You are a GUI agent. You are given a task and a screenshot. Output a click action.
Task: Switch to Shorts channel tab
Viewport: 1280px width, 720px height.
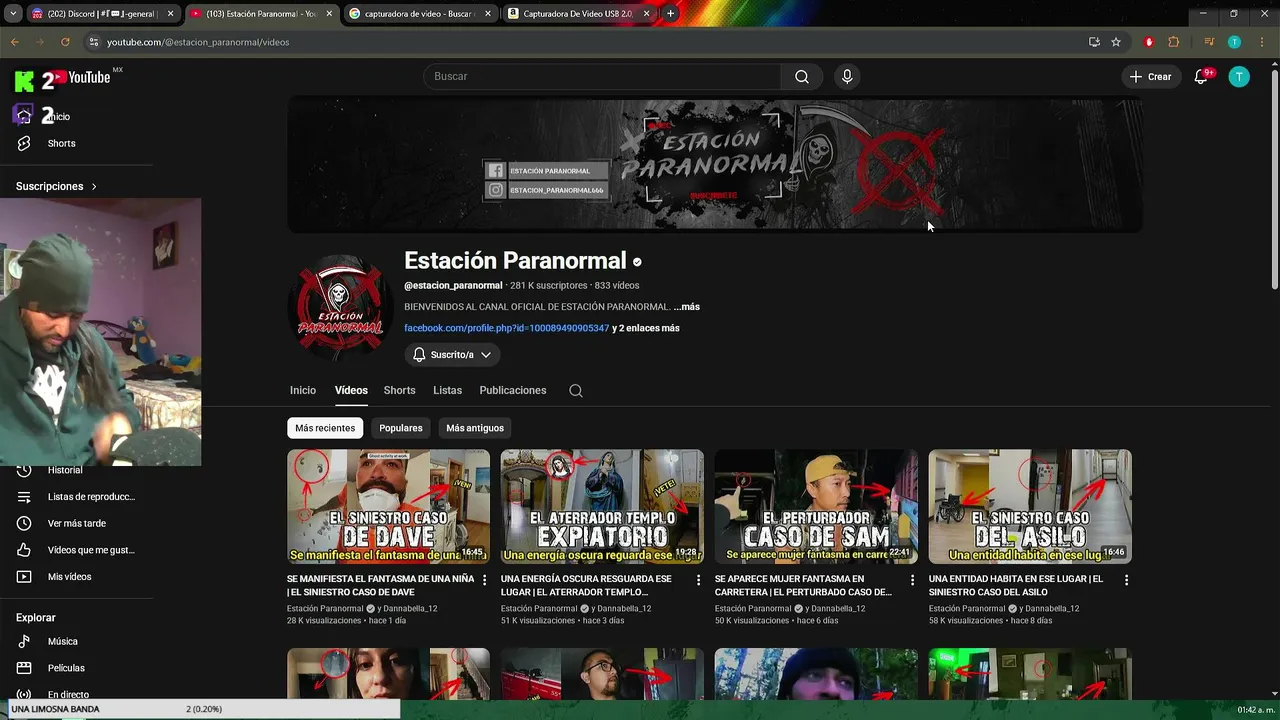click(399, 390)
